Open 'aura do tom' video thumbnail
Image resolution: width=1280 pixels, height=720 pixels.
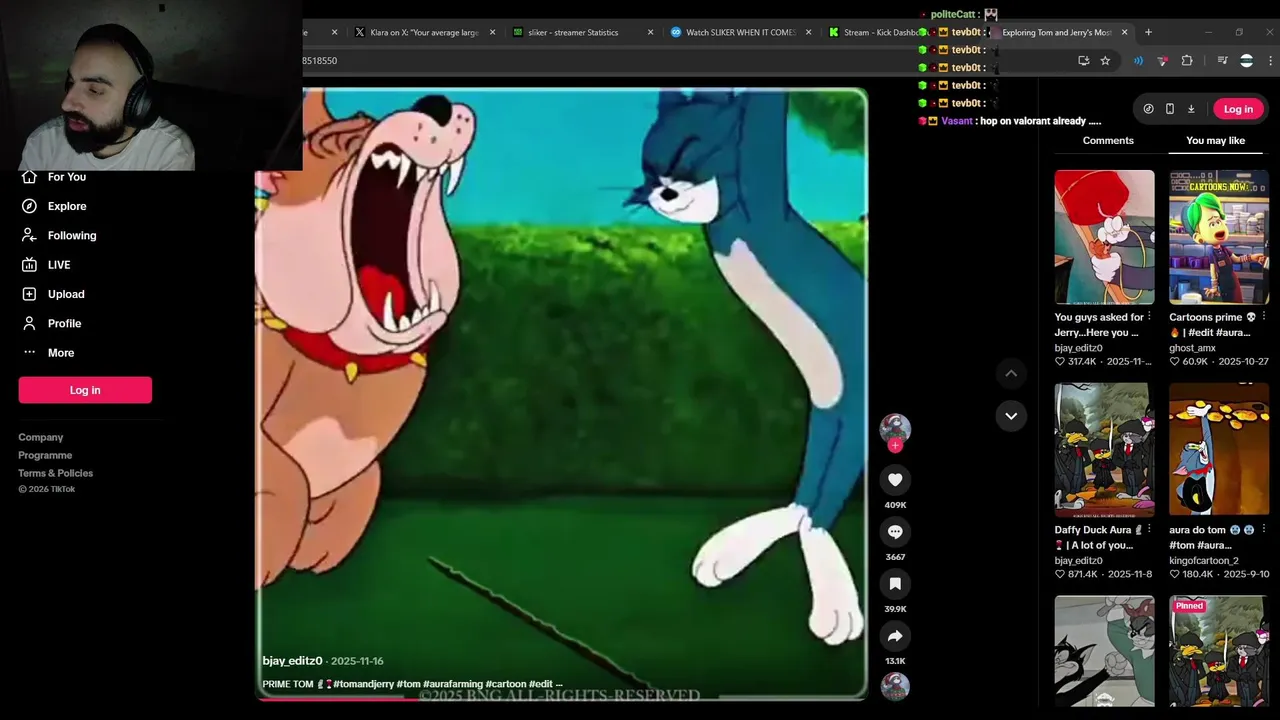click(x=1219, y=450)
